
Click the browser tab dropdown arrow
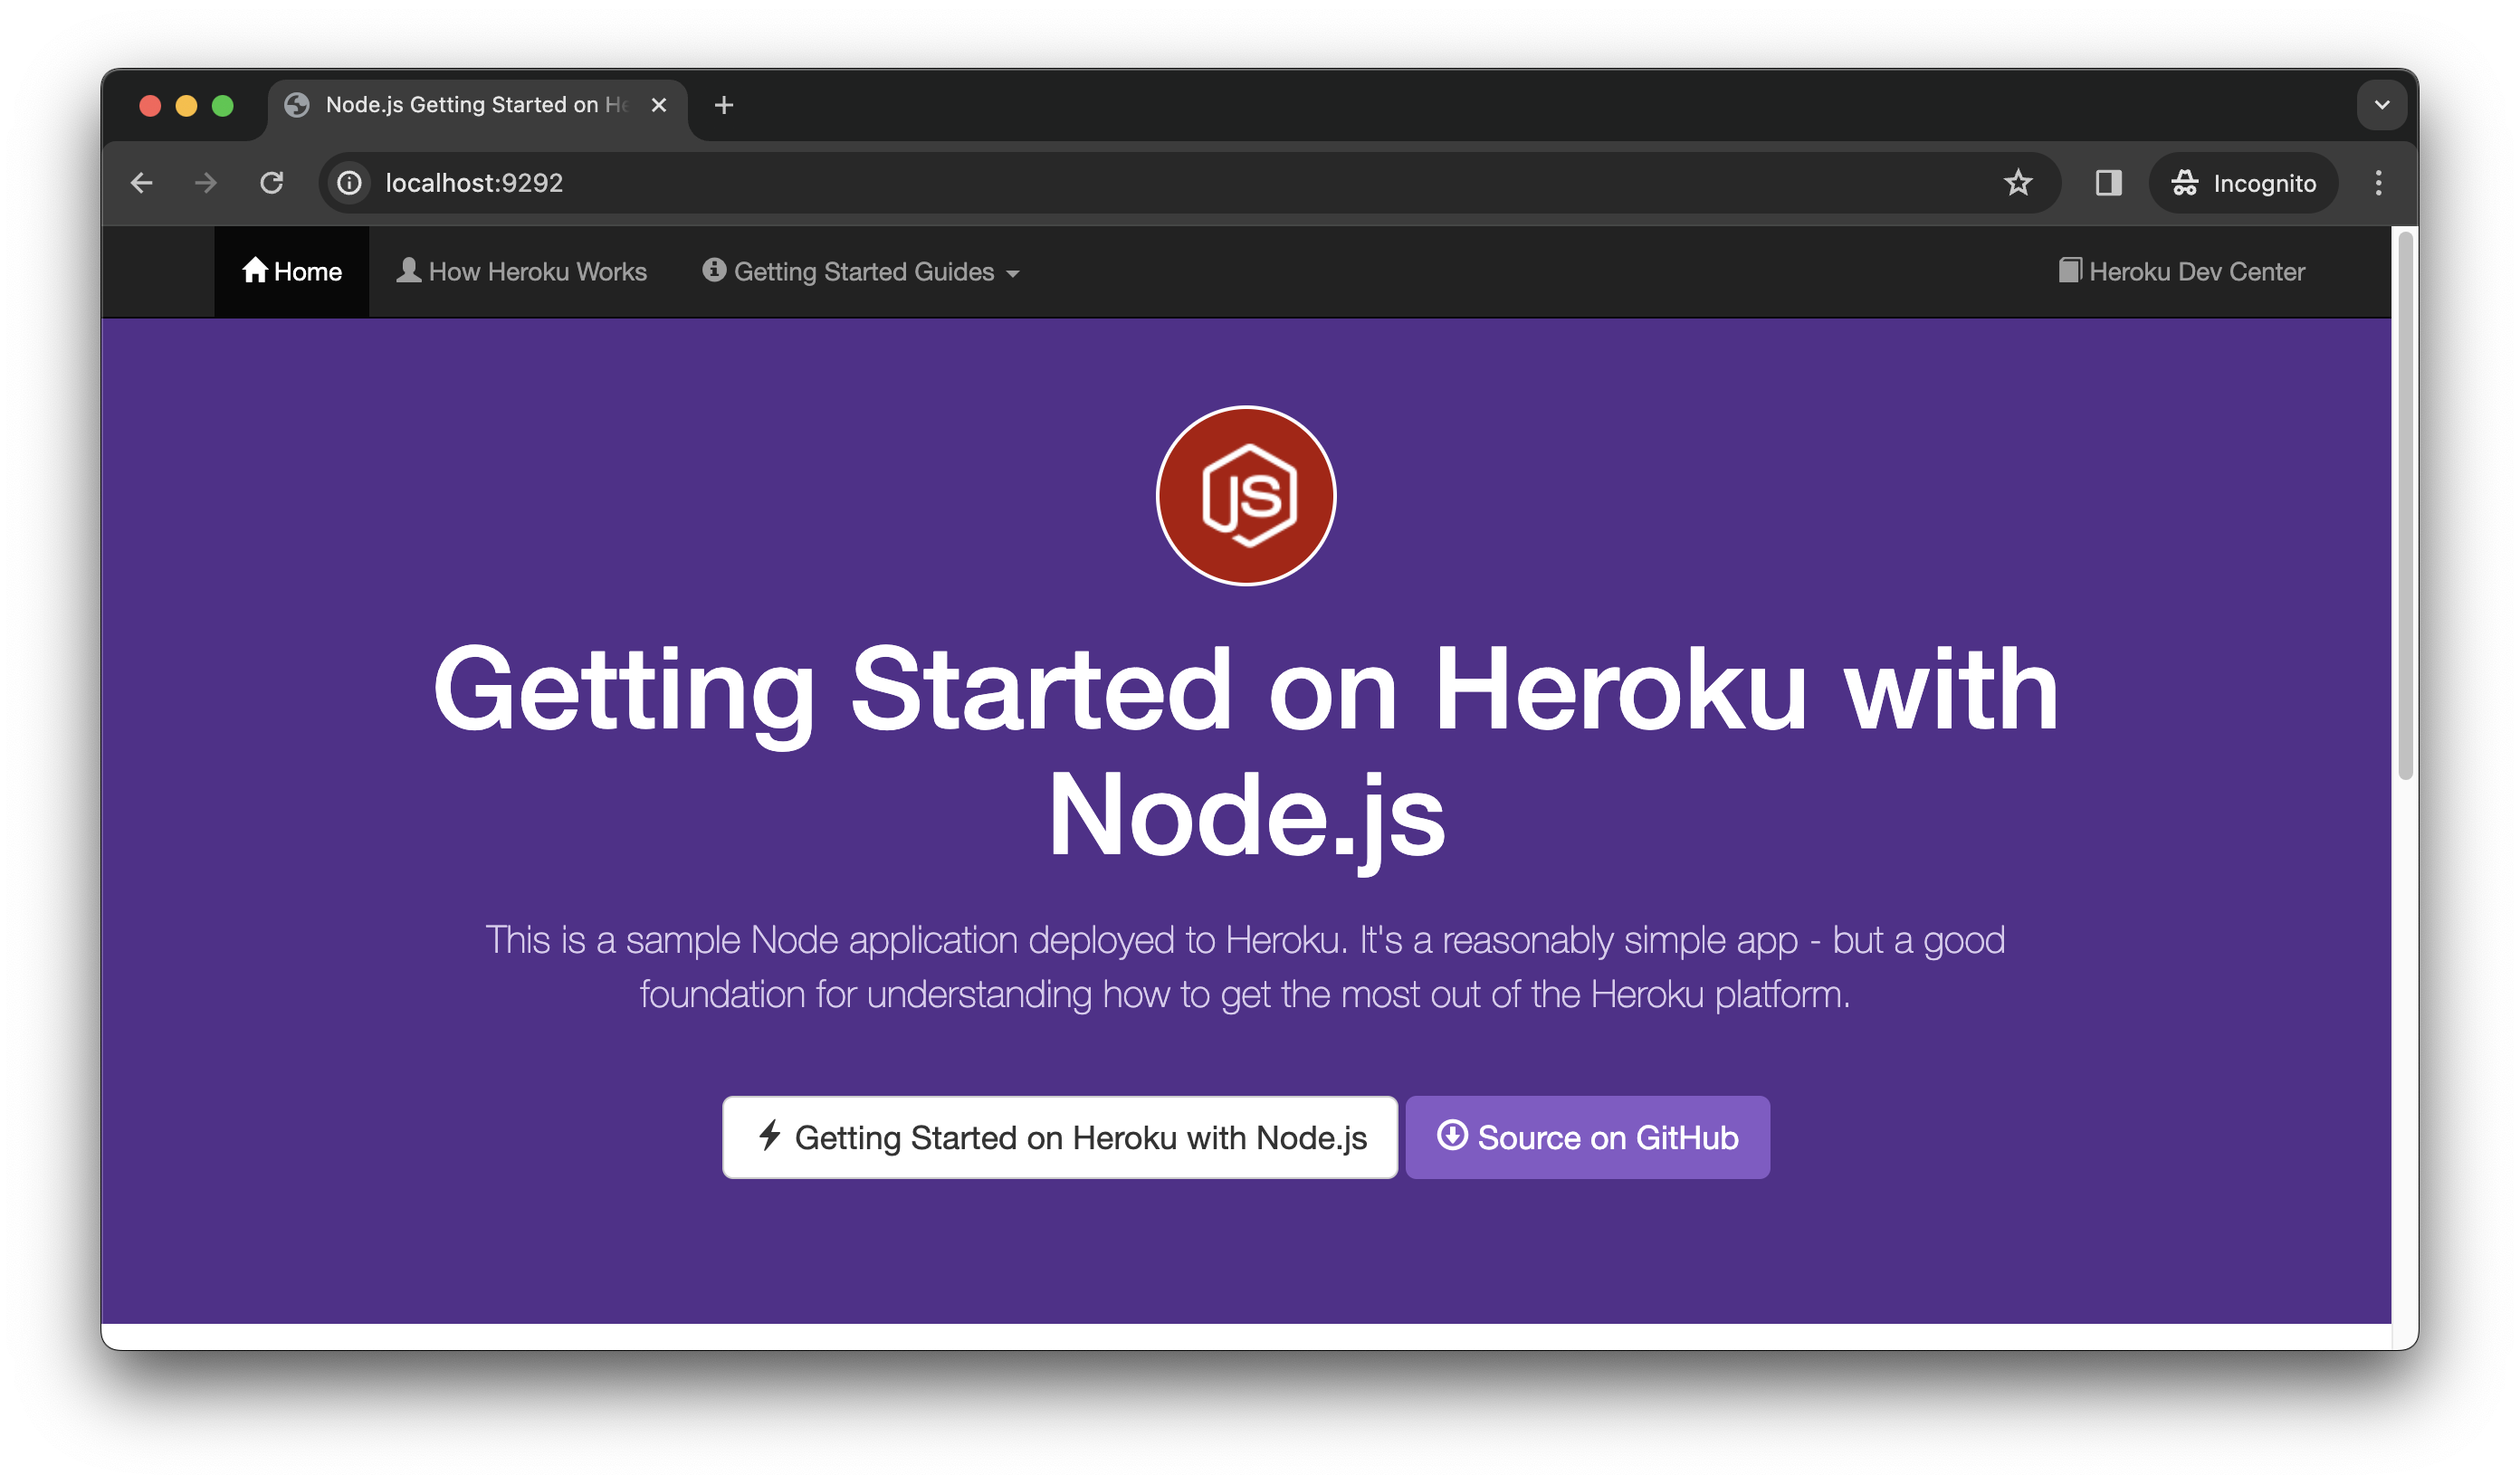click(2382, 104)
